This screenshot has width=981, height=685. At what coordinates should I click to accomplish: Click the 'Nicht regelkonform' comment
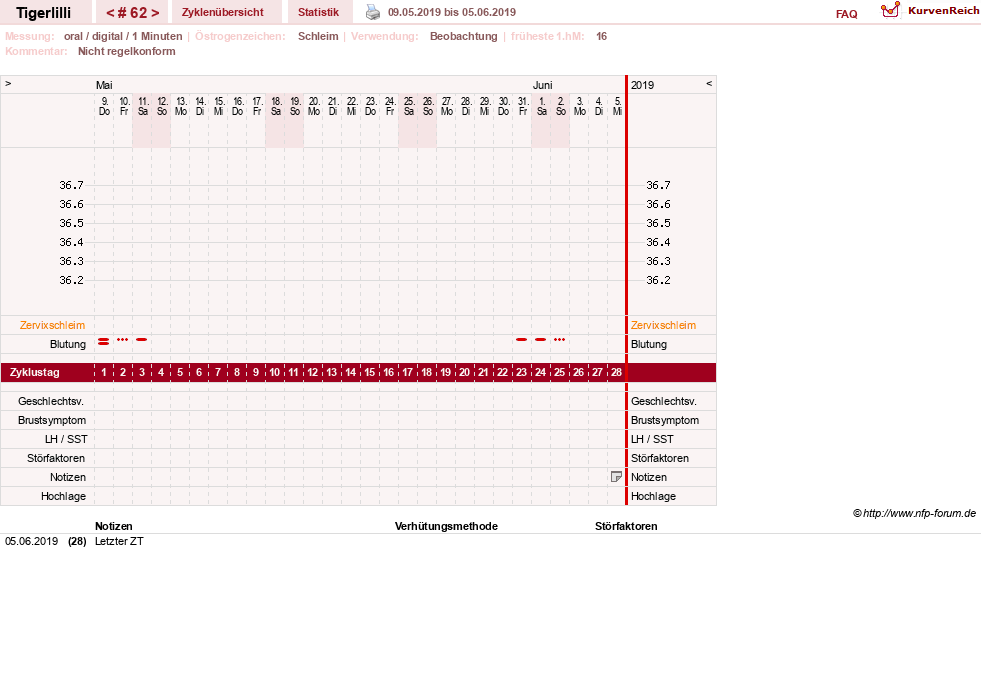[x=126, y=51]
